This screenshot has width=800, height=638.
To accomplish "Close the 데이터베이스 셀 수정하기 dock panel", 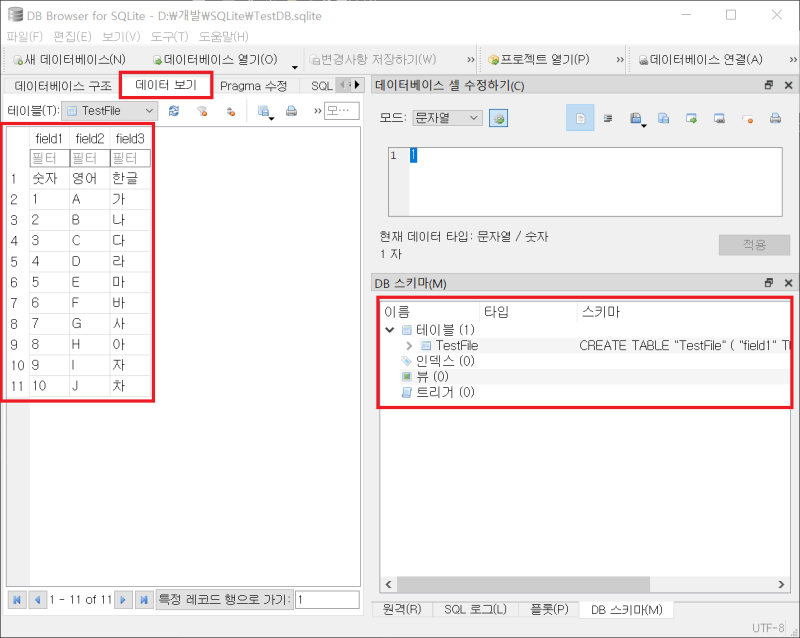I will click(x=788, y=85).
